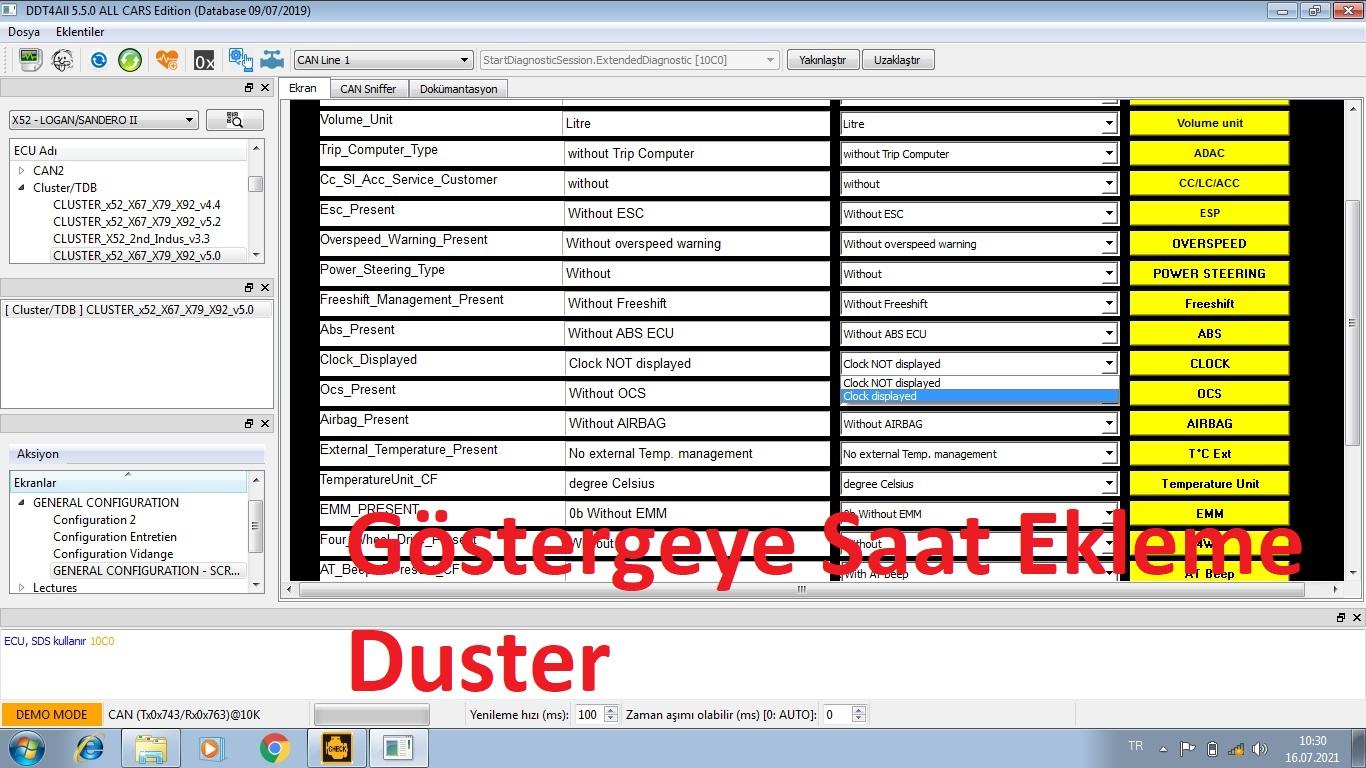Click the green circular reload toolbar icon
The width and height of the screenshot is (1366, 768).
[x=130, y=60]
